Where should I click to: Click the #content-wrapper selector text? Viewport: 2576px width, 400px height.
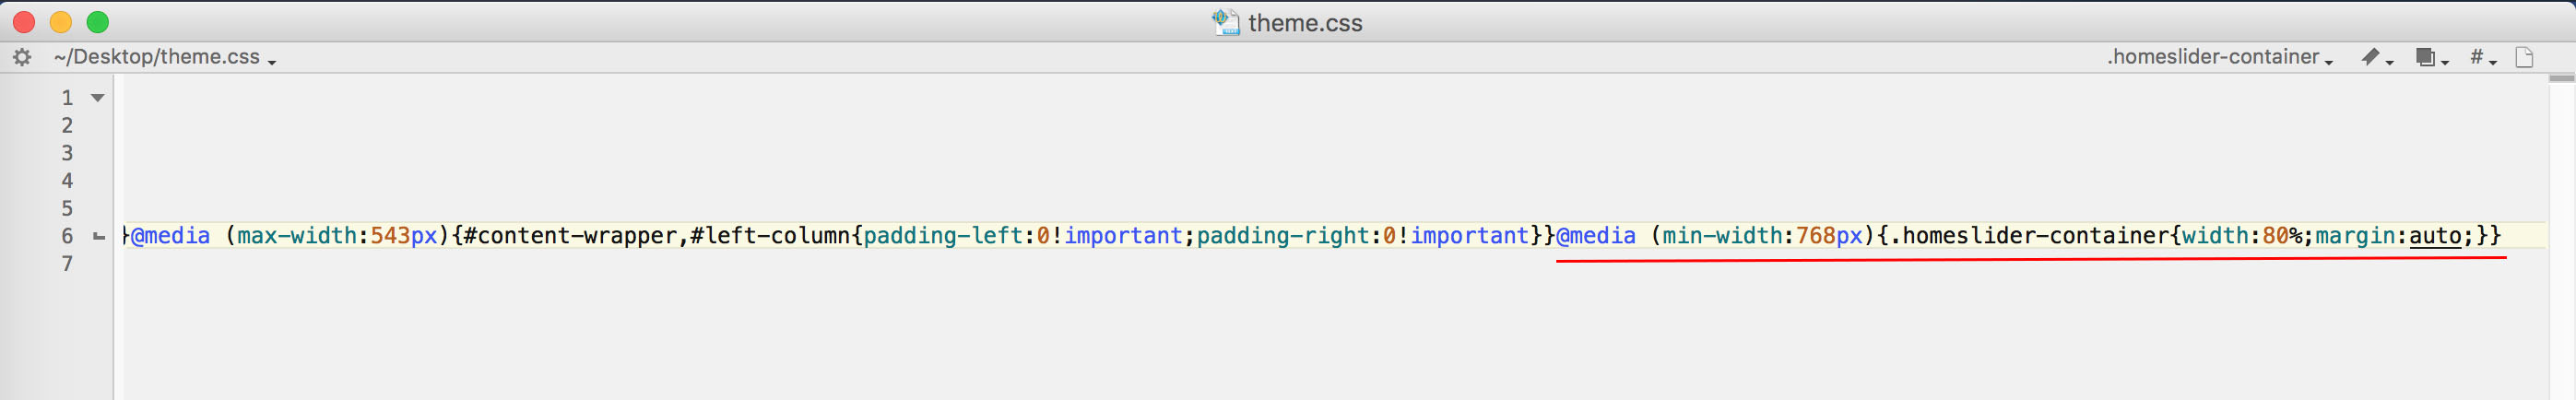tap(570, 236)
